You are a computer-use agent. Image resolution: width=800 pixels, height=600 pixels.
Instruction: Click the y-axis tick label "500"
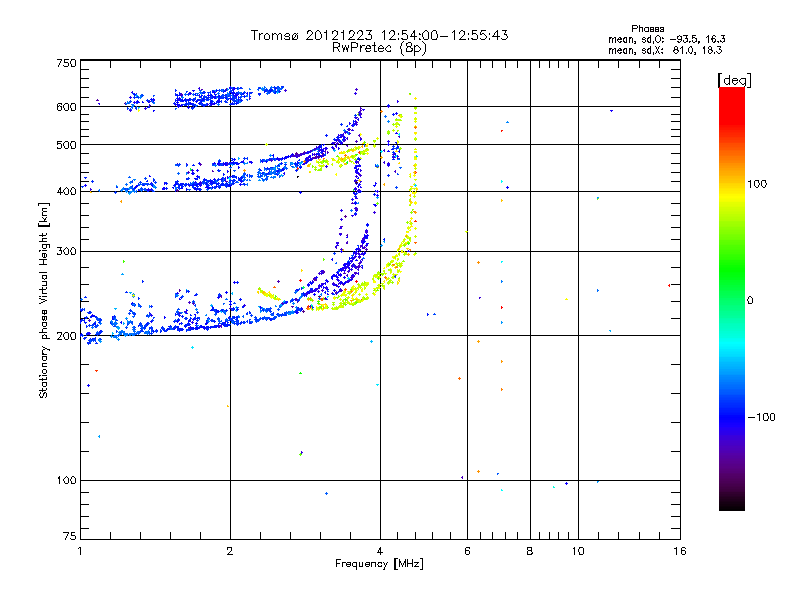[x=67, y=145]
